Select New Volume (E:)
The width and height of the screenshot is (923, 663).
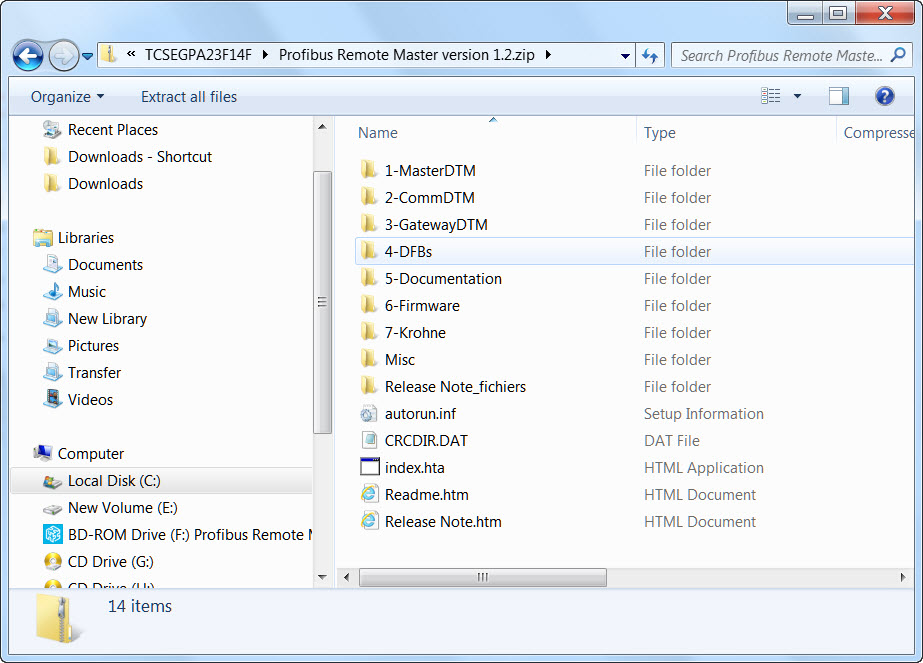coord(110,508)
